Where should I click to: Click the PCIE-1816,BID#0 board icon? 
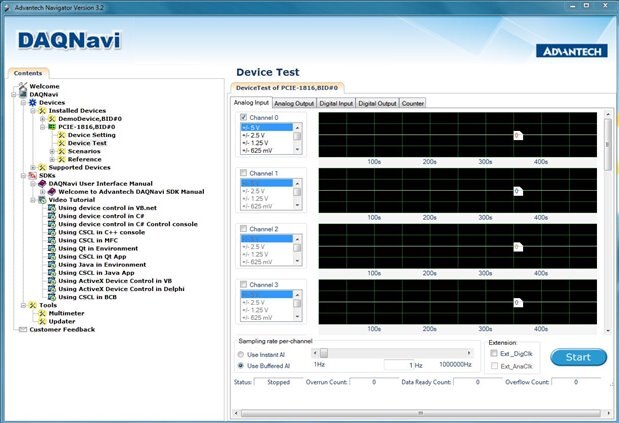click(x=52, y=127)
